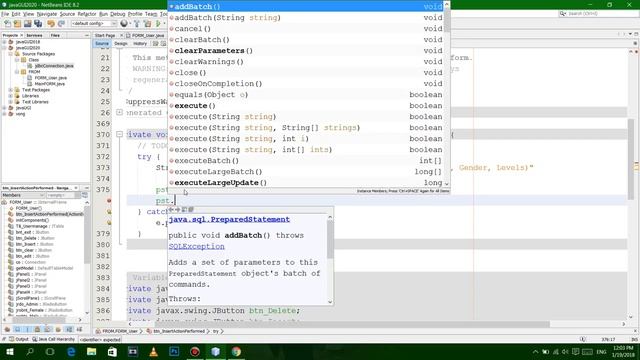
Task: Click the orange Undo toolbar icon
Action: [51, 24]
